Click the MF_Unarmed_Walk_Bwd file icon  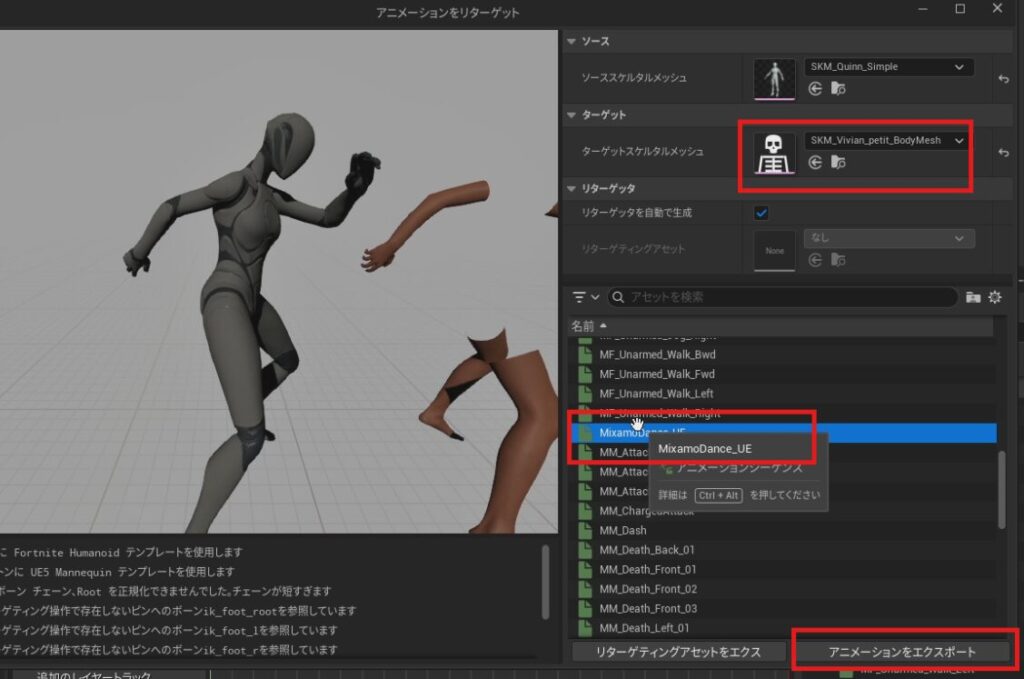tap(585, 355)
